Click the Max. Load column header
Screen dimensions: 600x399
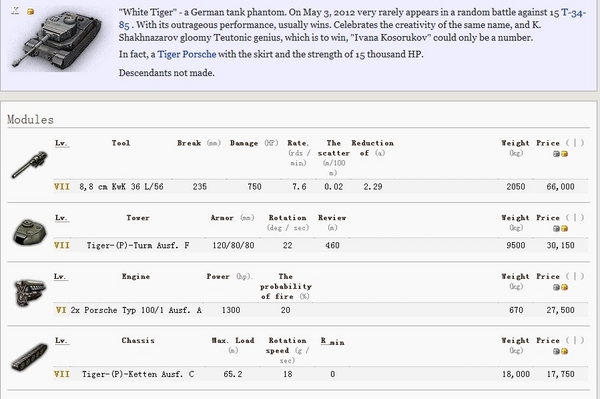point(233,345)
